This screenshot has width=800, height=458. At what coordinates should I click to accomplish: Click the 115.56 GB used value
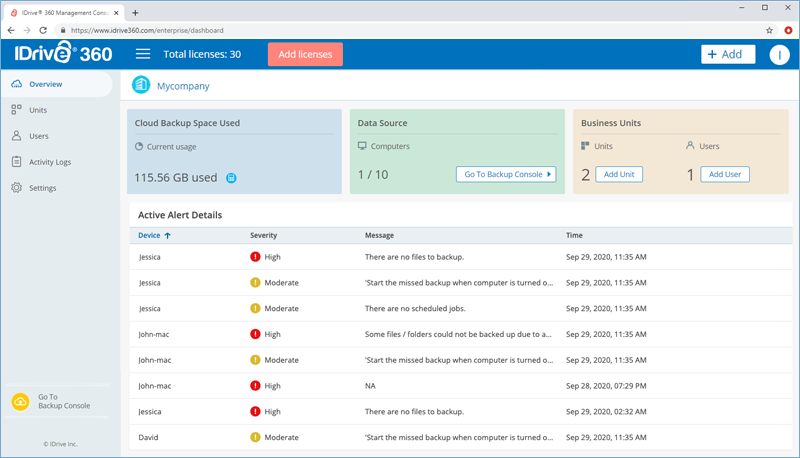(176, 178)
